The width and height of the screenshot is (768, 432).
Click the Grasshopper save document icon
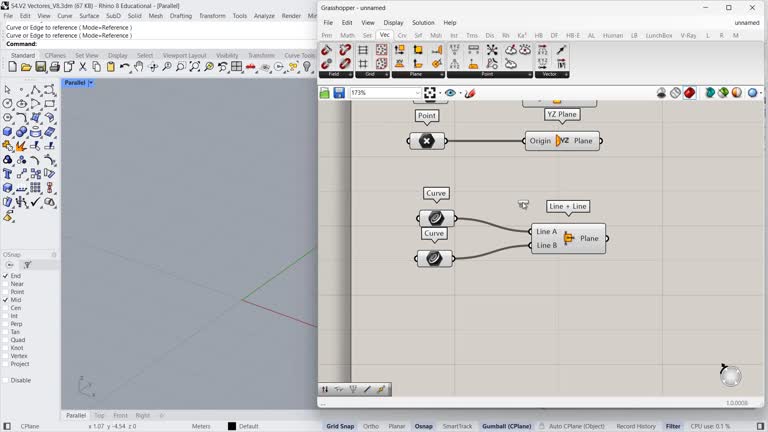click(x=339, y=93)
